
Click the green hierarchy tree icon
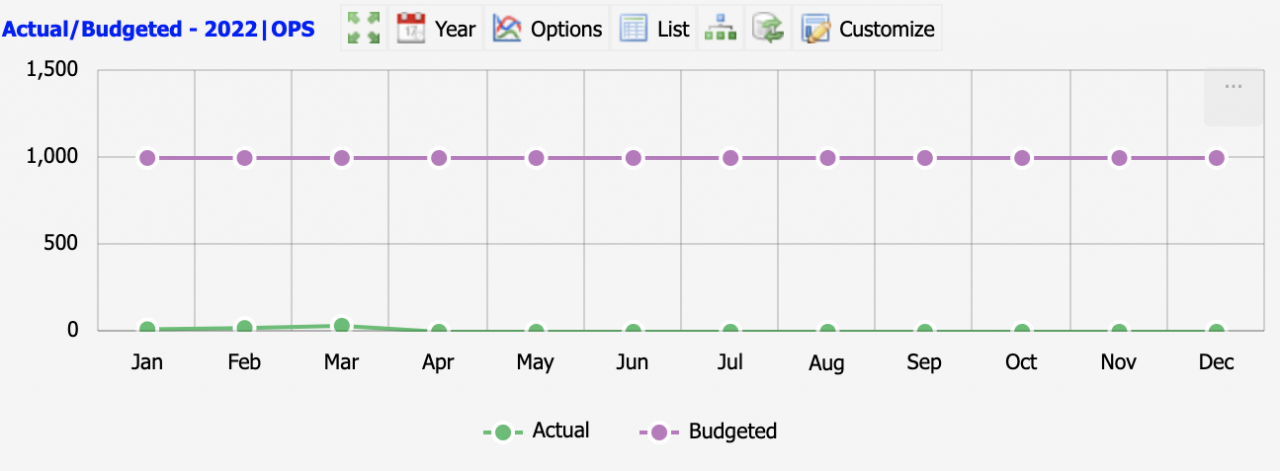tap(720, 28)
